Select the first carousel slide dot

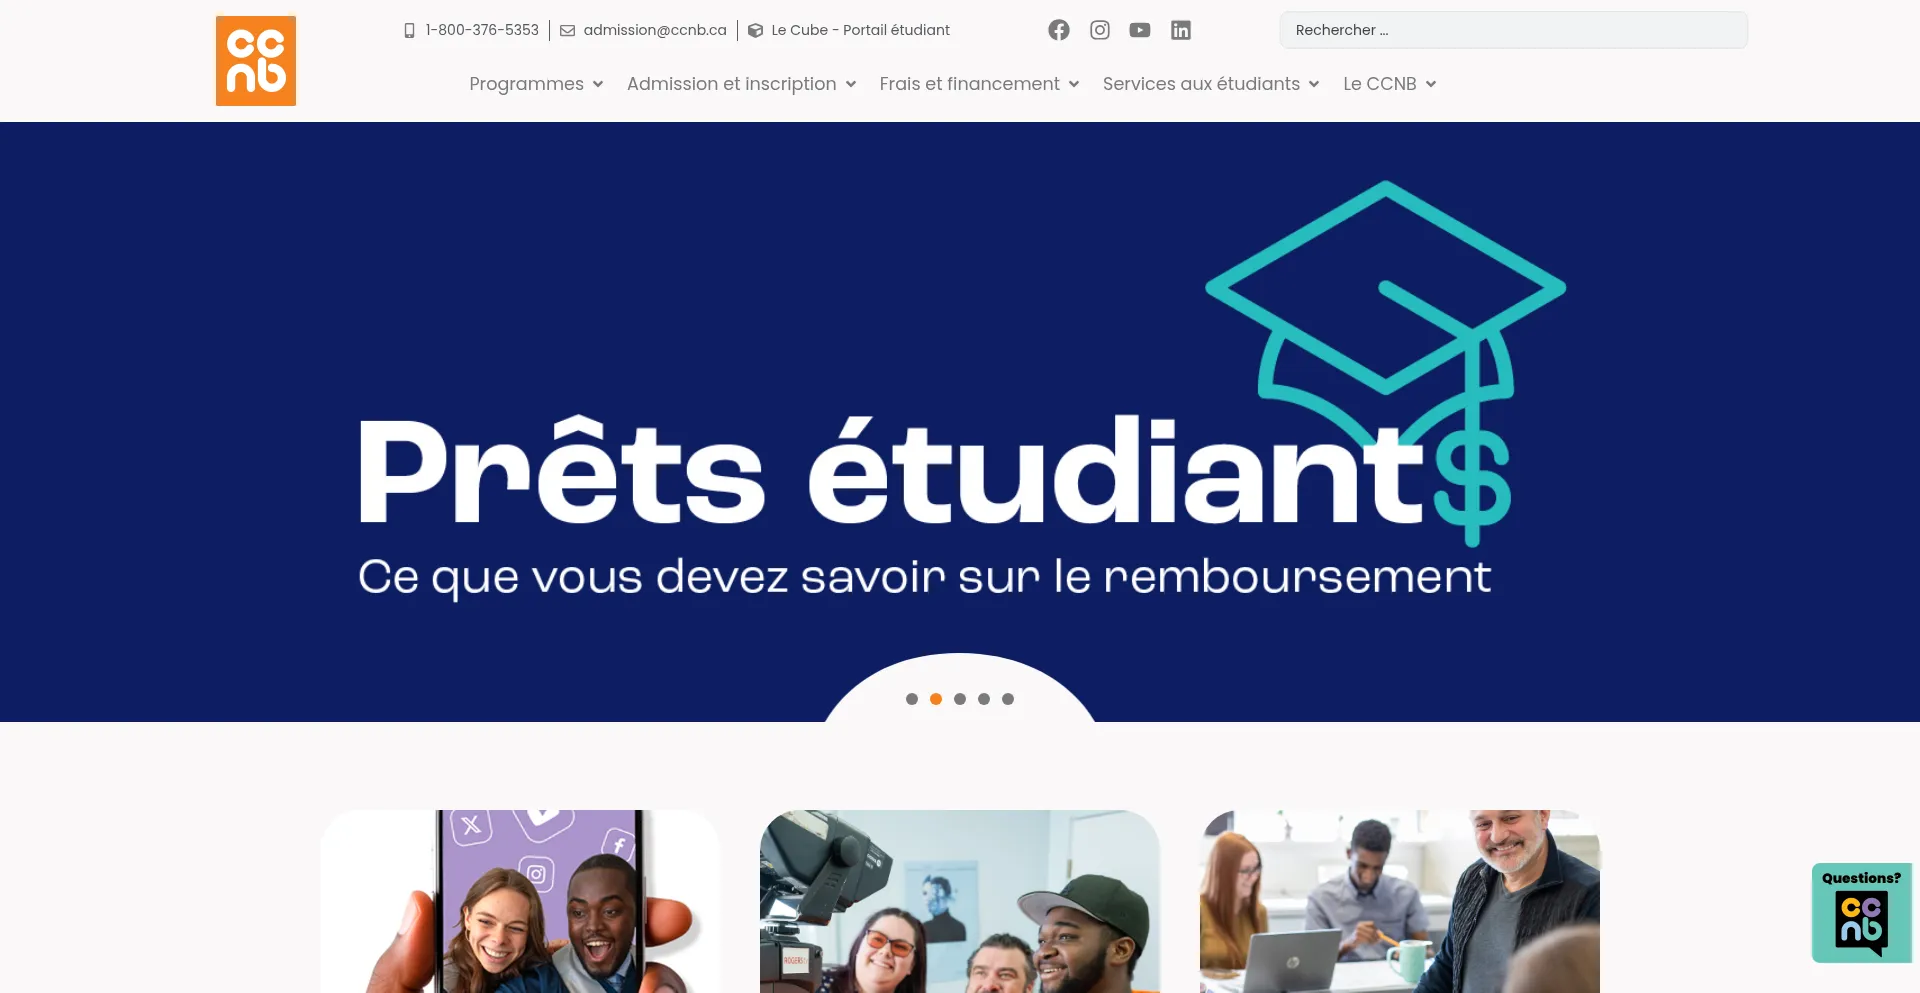912,699
